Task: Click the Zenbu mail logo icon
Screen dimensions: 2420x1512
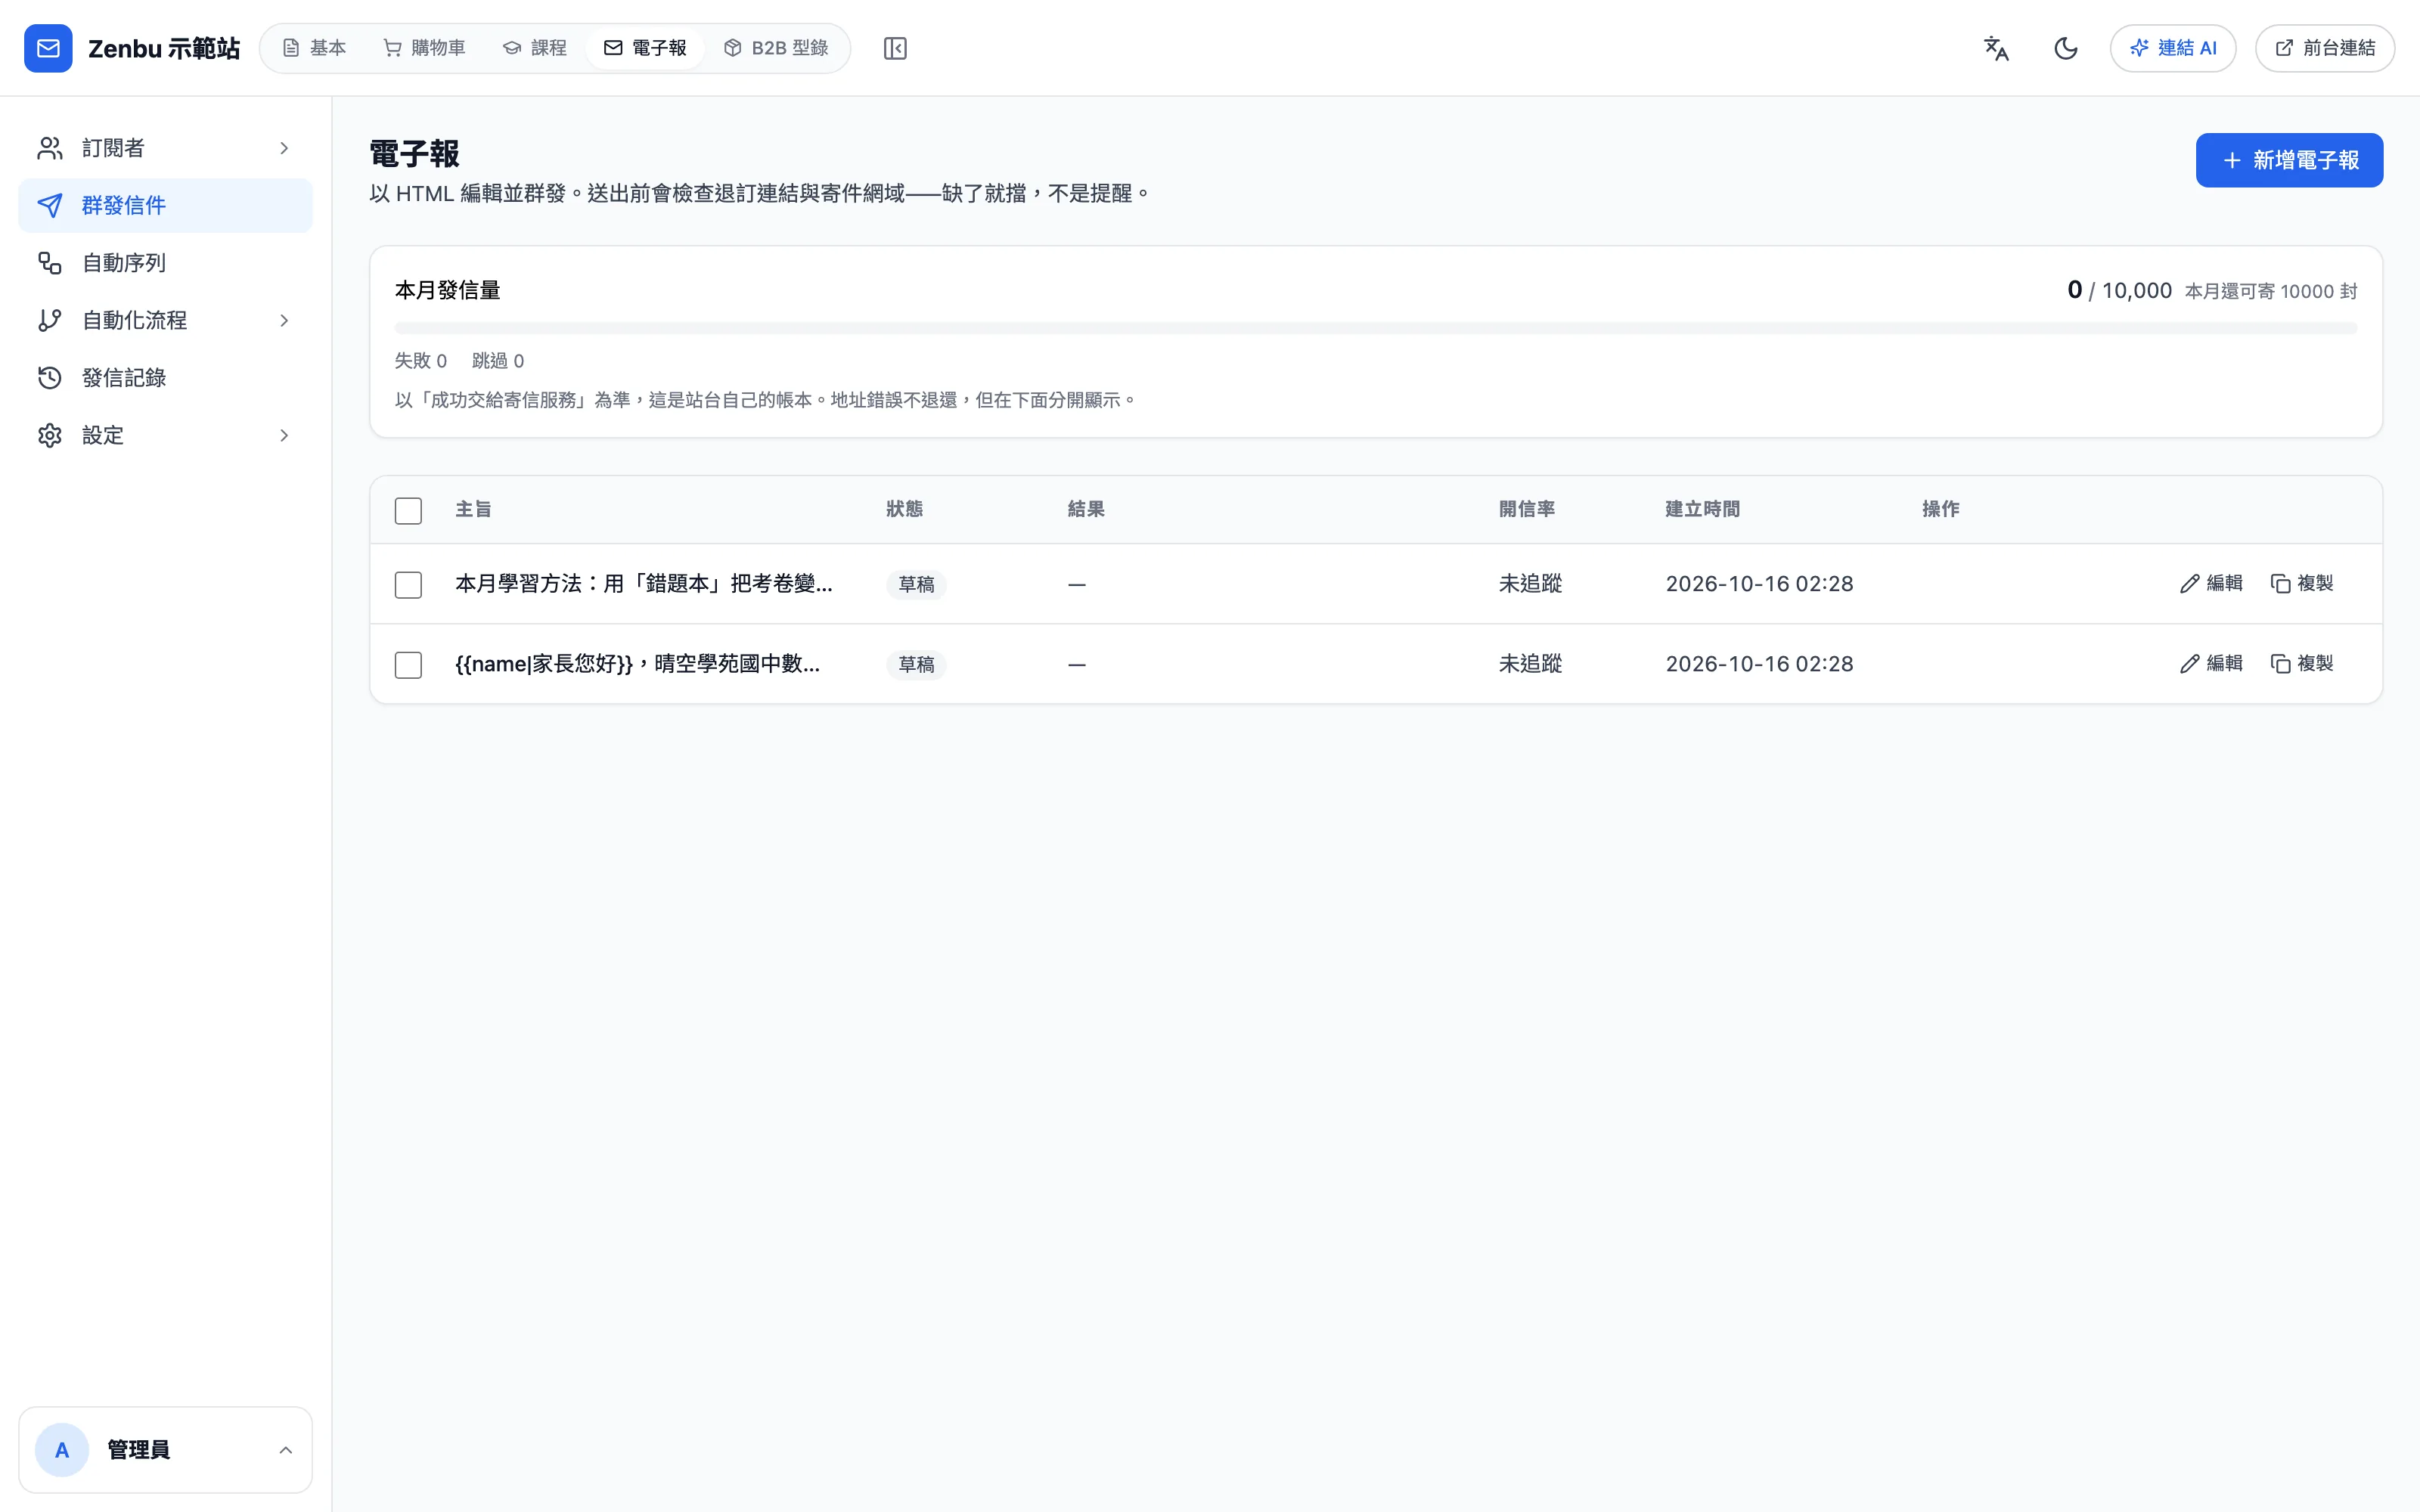Action: 48,48
